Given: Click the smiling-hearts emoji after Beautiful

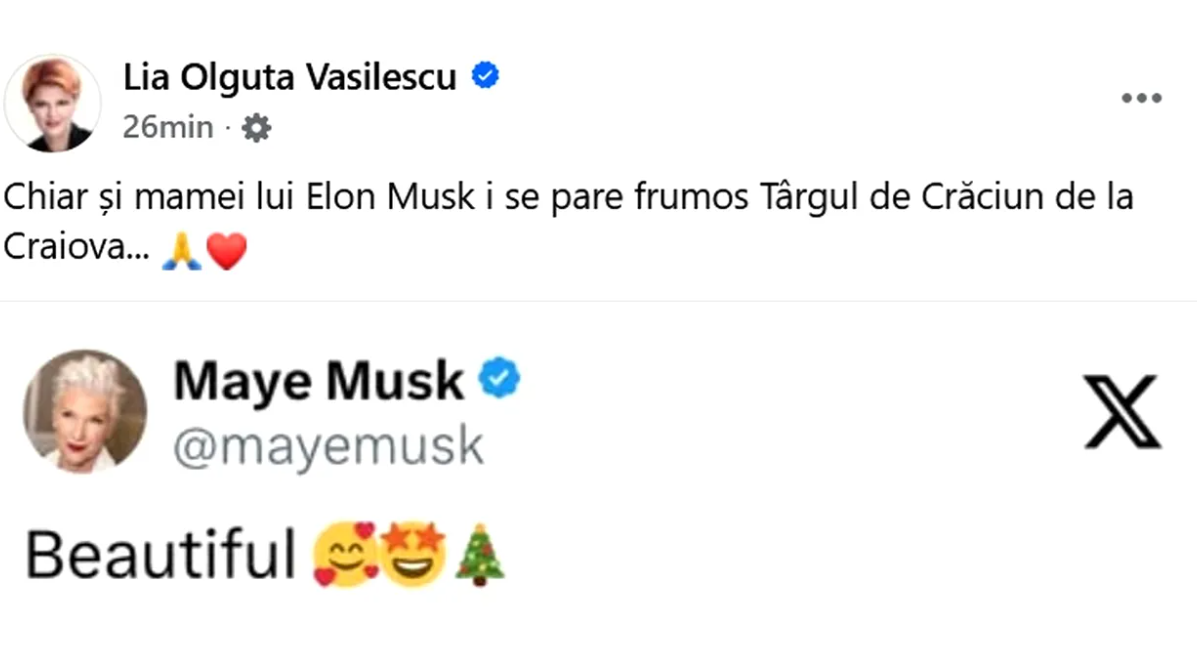Looking at the screenshot, I should pyautogui.click(x=345, y=552).
